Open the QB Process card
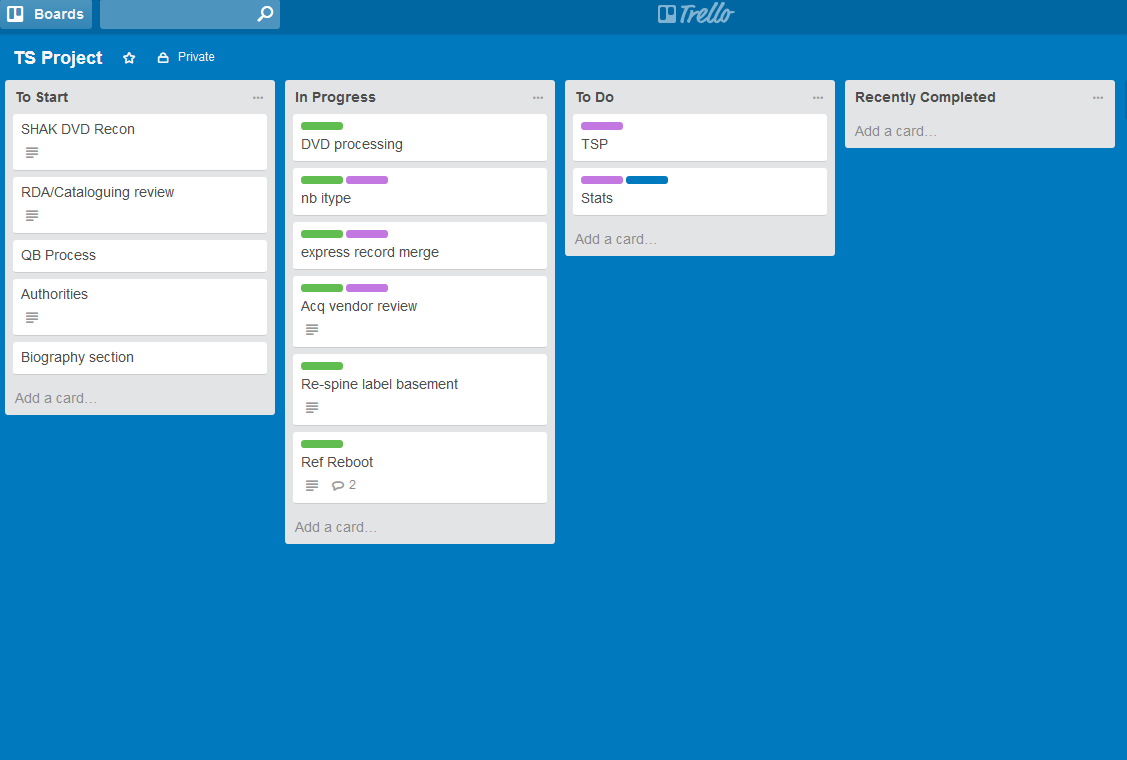The width and height of the screenshot is (1127, 760). coord(140,256)
